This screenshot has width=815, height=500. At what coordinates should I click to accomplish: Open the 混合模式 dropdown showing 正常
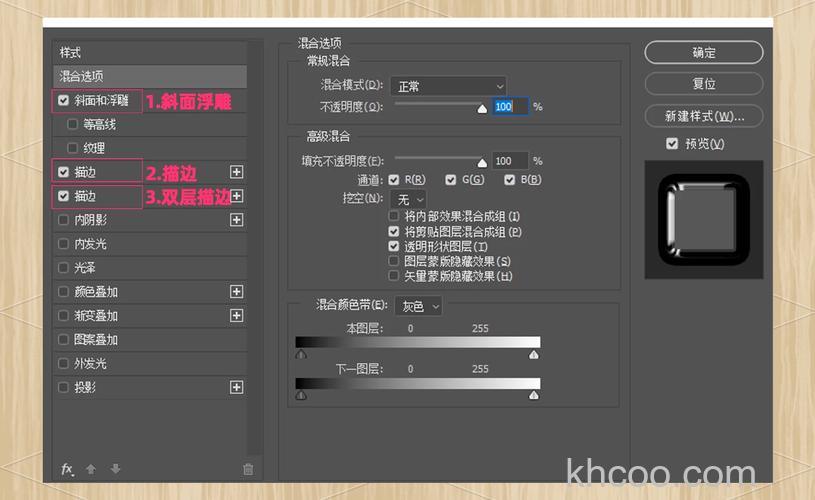[449, 86]
